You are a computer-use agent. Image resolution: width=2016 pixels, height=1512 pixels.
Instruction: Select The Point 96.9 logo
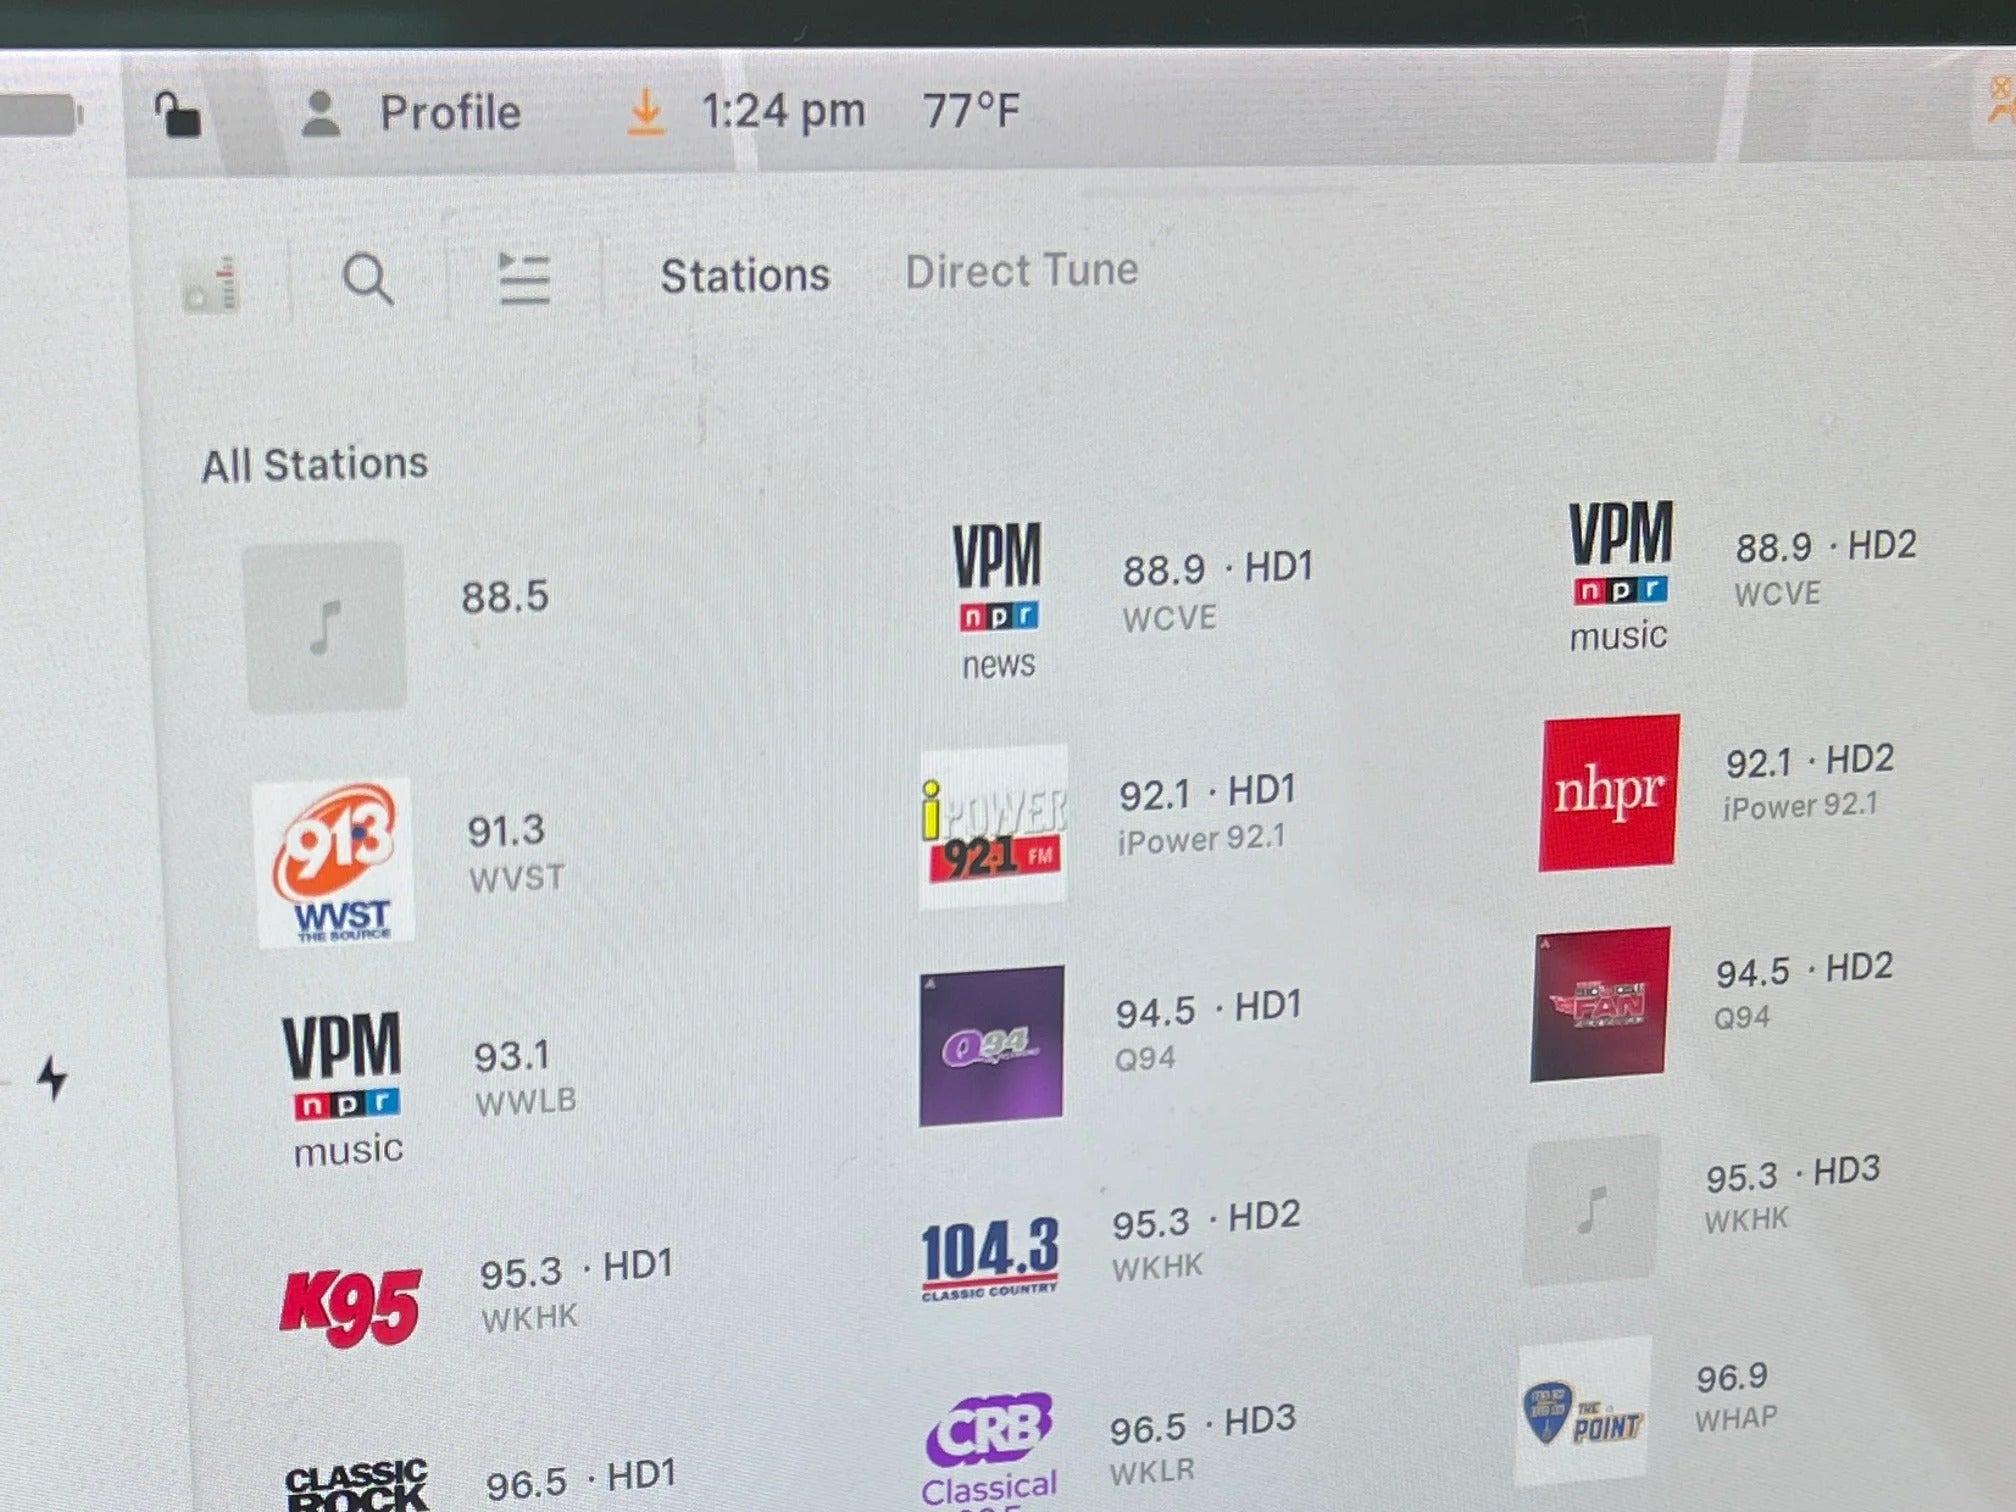[x=1583, y=1411]
